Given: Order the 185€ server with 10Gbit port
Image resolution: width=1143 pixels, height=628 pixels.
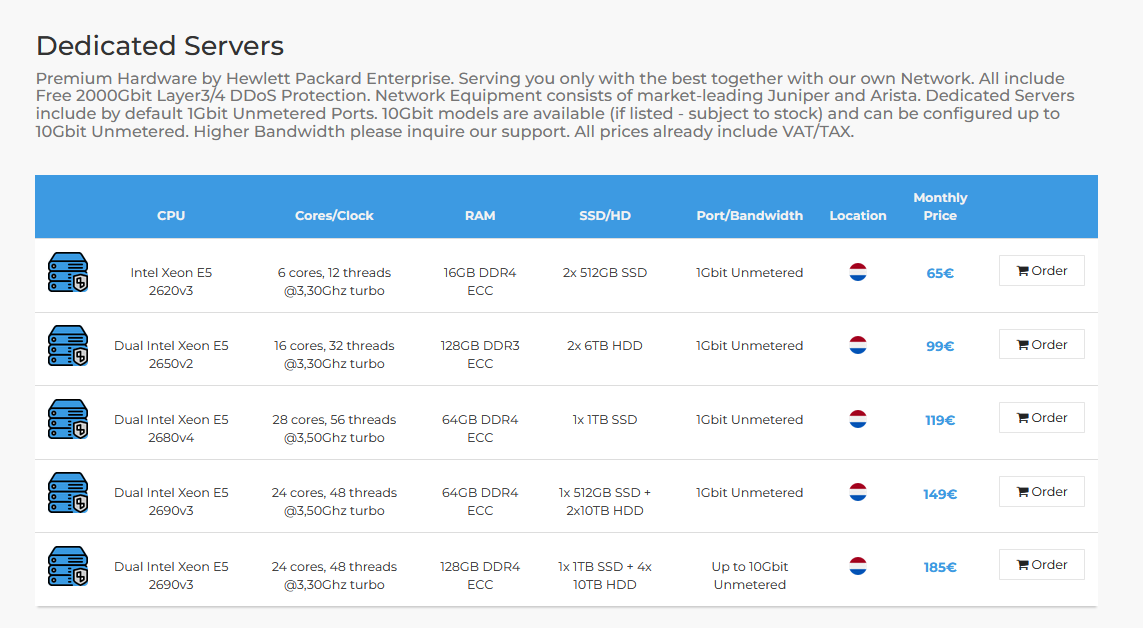Looking at the screenshot, I should [1042, 565].
